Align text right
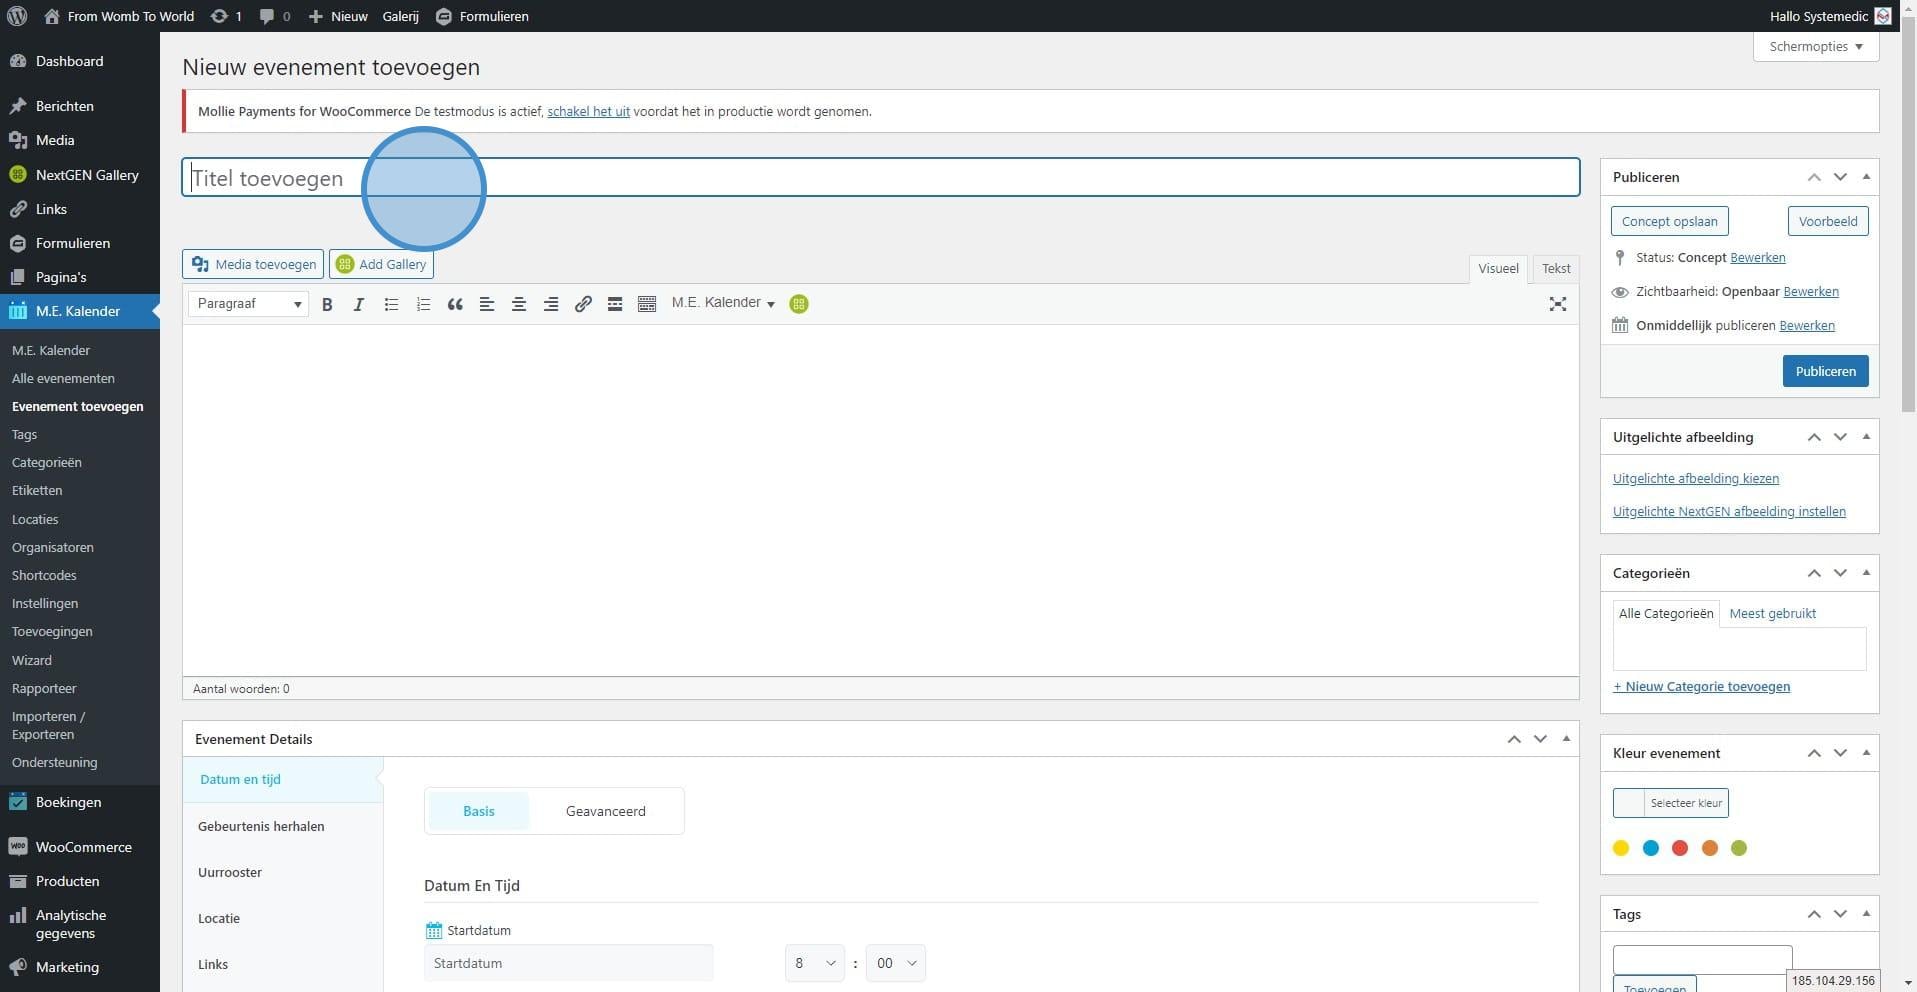 551,304
